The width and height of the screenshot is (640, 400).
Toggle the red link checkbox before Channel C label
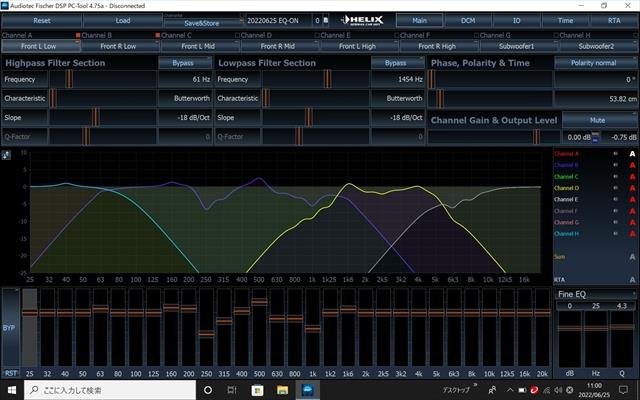click(x=157, y=35)
